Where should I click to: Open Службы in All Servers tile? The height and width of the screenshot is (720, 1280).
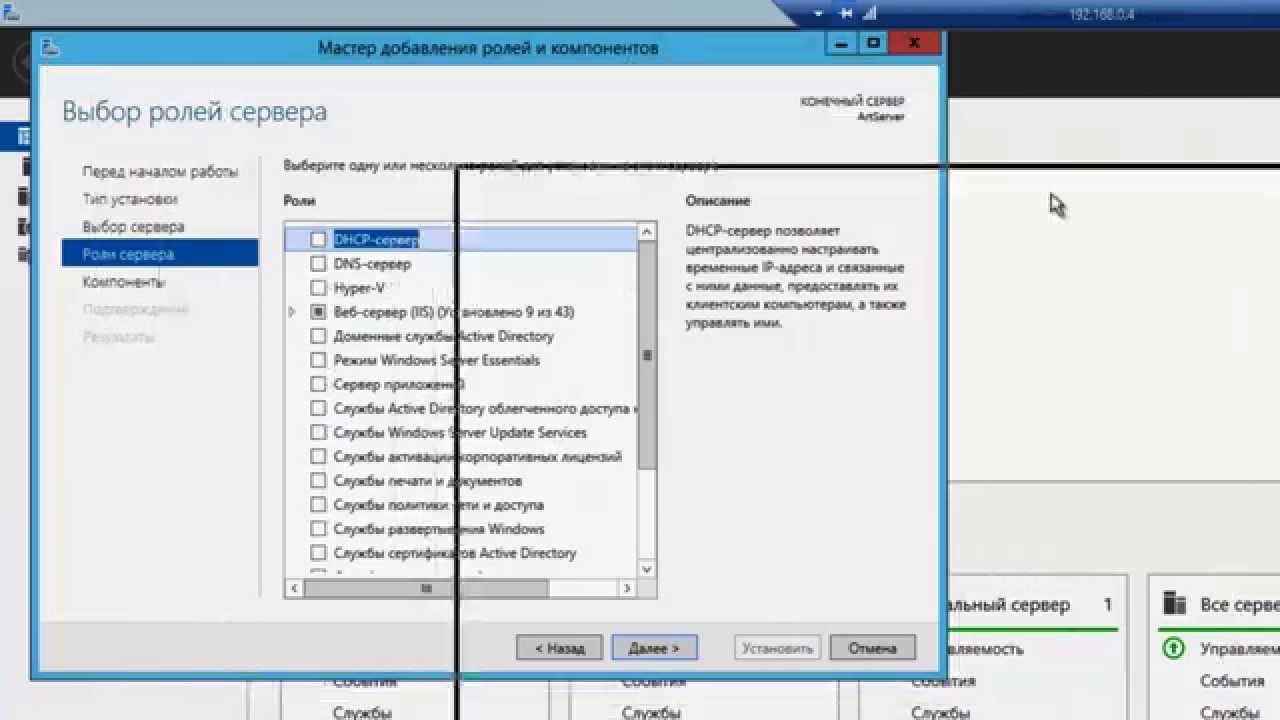point(1229,712)
